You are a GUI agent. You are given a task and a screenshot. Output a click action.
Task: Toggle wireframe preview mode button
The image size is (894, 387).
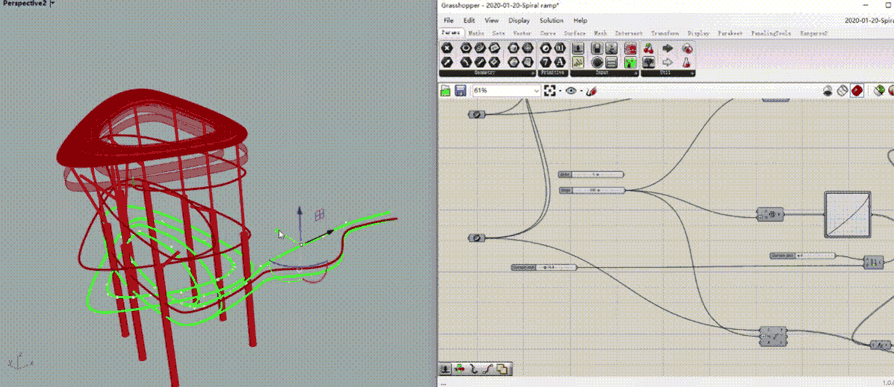(x=843, y=91)
